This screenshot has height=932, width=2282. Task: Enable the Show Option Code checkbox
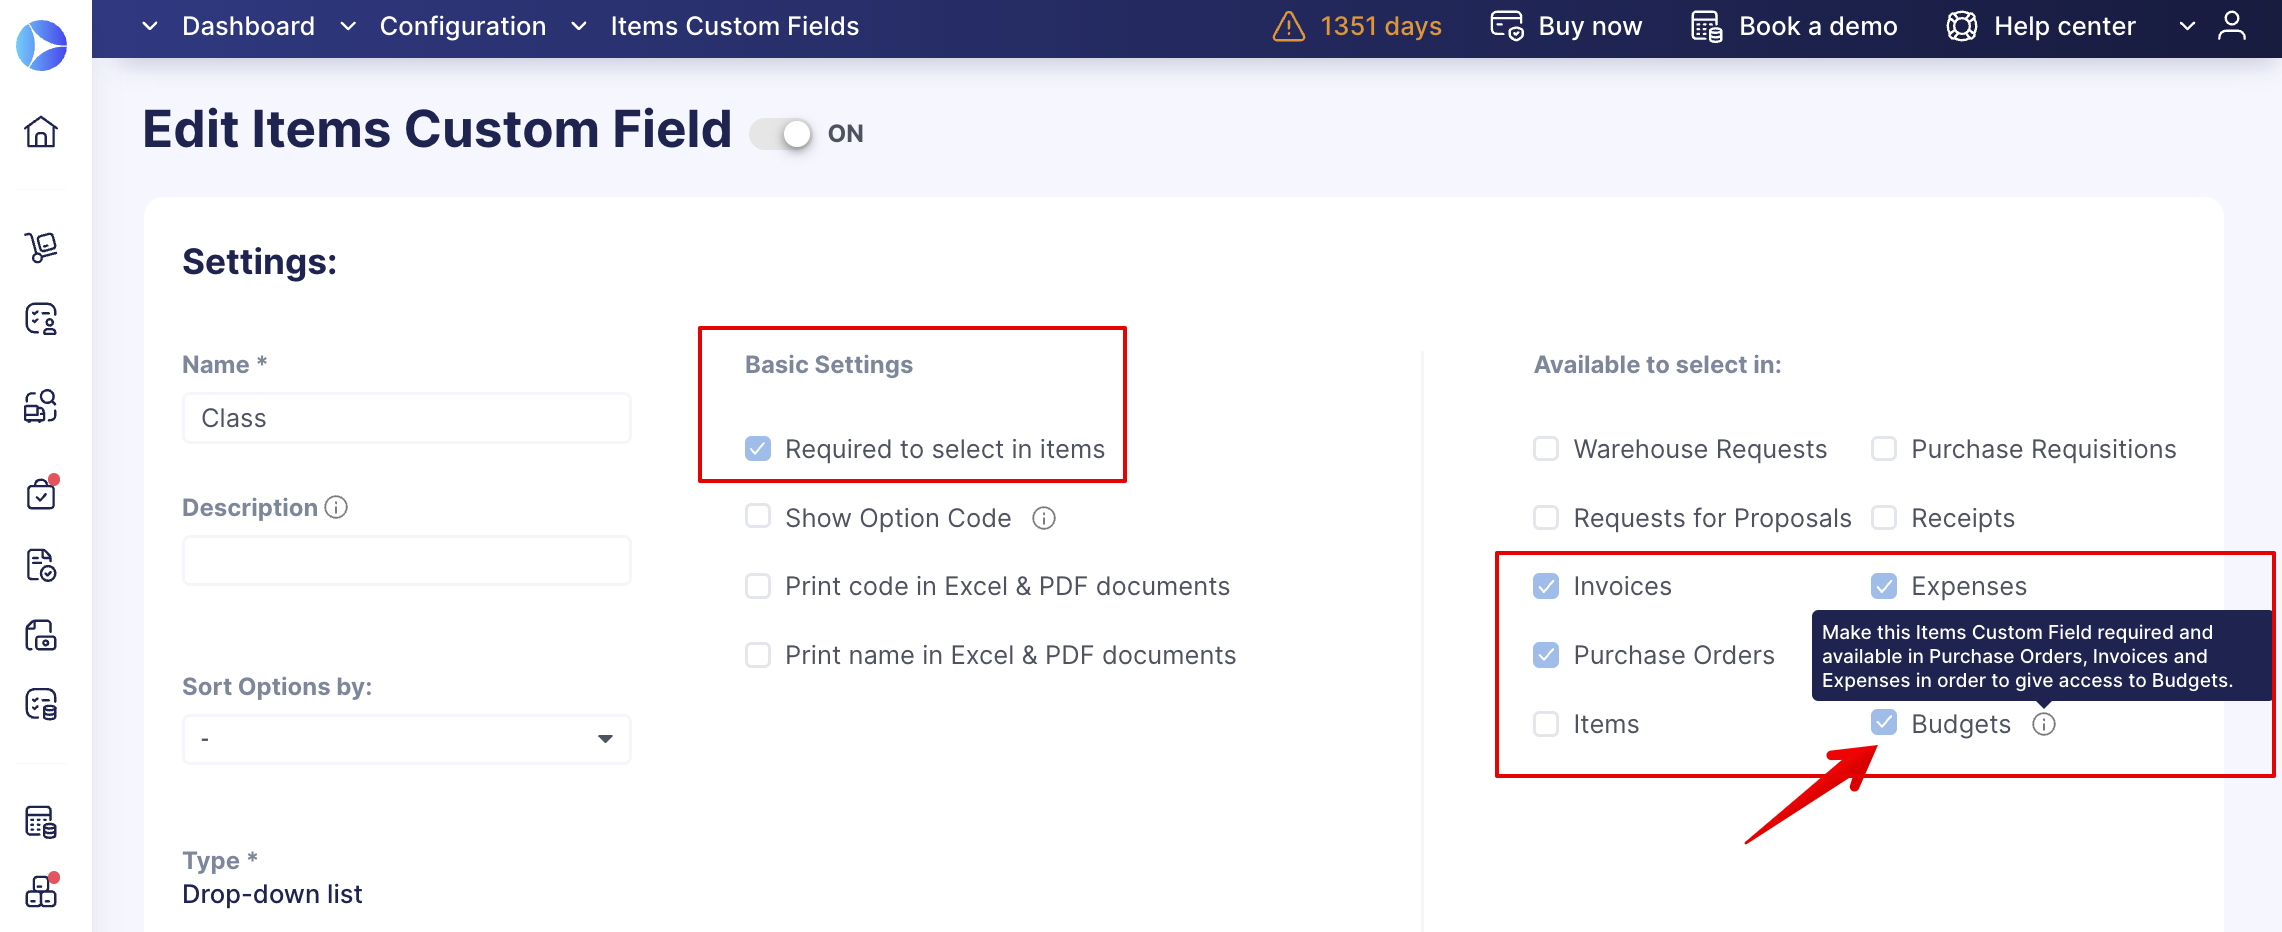[758, 516]
